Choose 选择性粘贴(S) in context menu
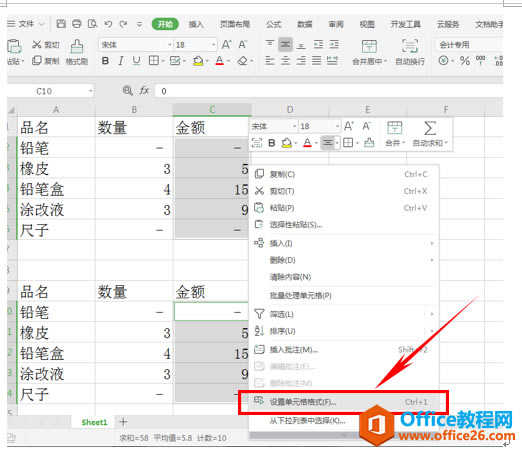Image resolution: width=522 pixels, height=453 pixels. point(344,225)
